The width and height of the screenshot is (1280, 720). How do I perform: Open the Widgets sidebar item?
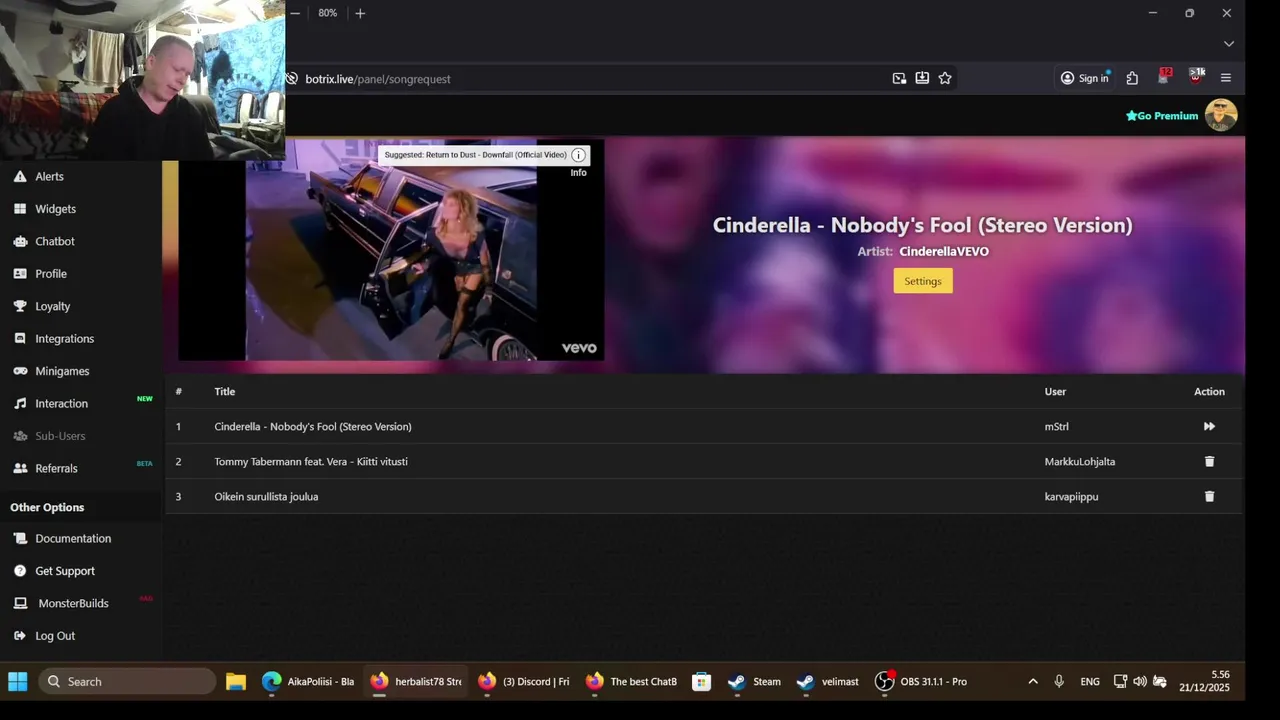(x=55, y=209)
